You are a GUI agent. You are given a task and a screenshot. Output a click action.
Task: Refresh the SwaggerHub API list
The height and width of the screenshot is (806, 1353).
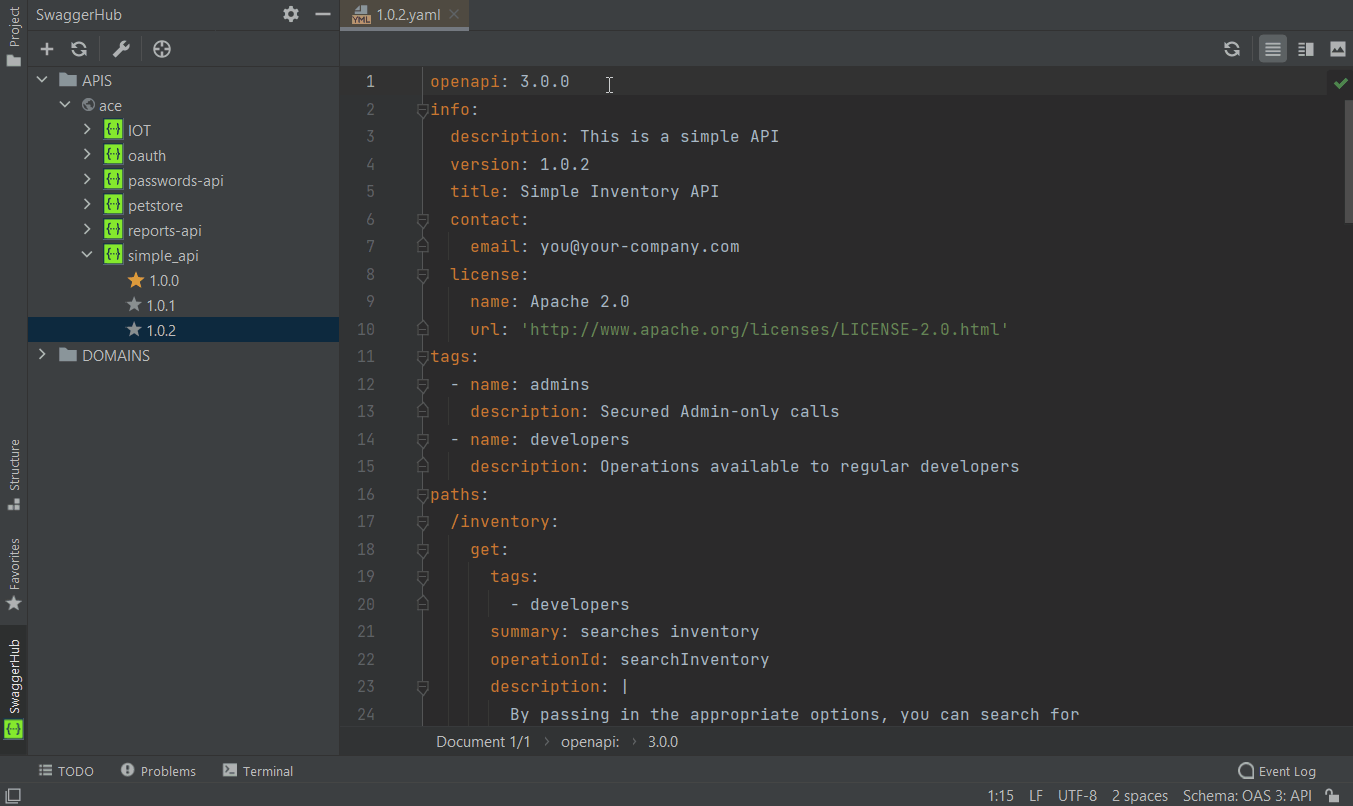pos(79,49)
